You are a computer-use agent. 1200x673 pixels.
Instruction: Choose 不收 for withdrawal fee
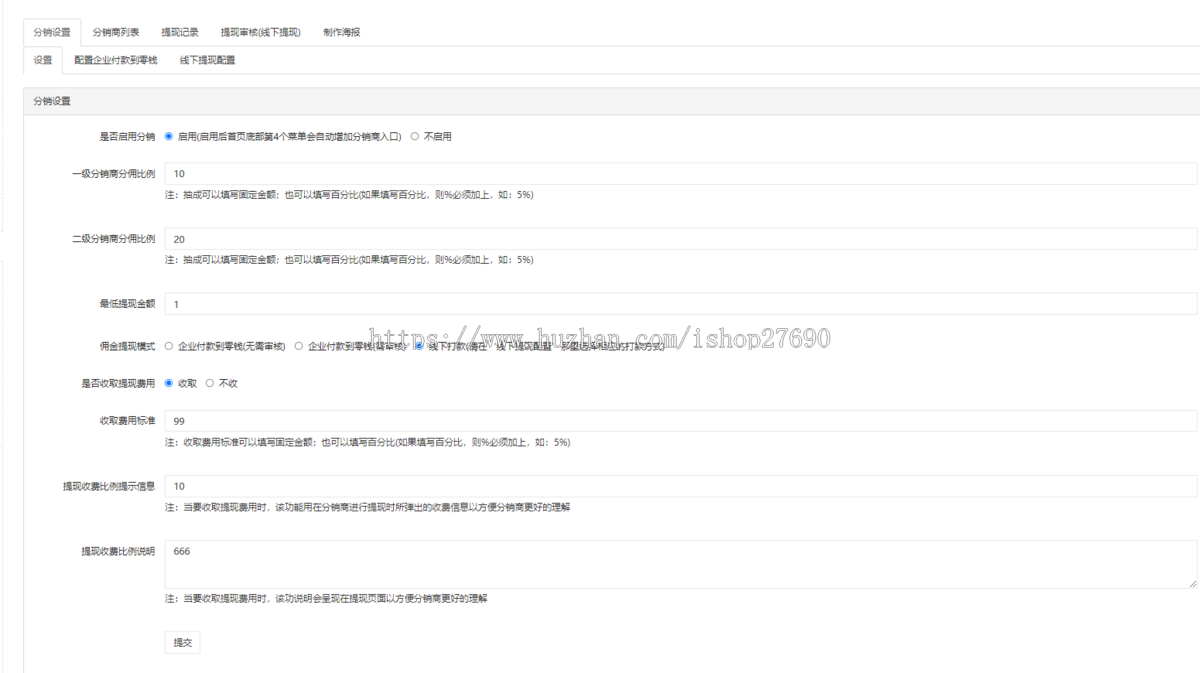click(210, 383)
